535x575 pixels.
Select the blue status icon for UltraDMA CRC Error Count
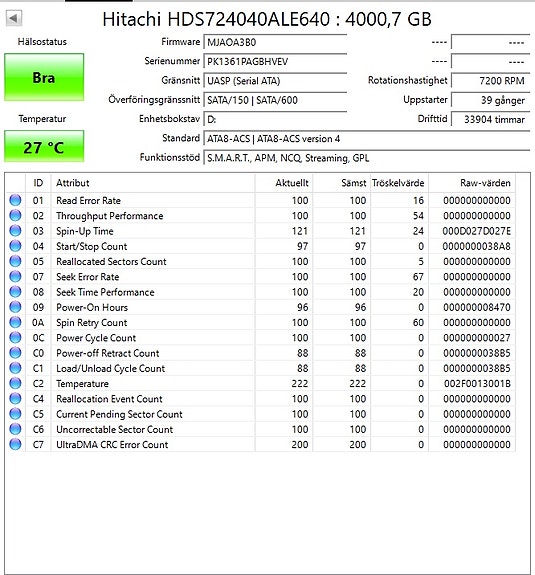(x=15, y=444)
